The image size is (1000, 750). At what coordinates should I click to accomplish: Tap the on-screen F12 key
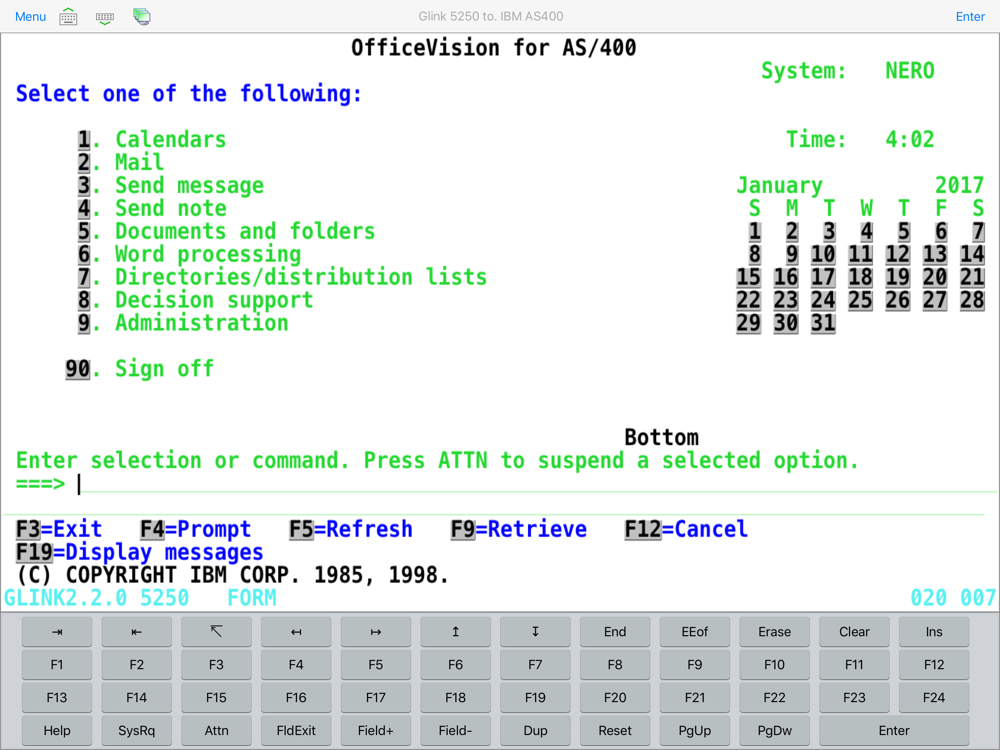934,665
